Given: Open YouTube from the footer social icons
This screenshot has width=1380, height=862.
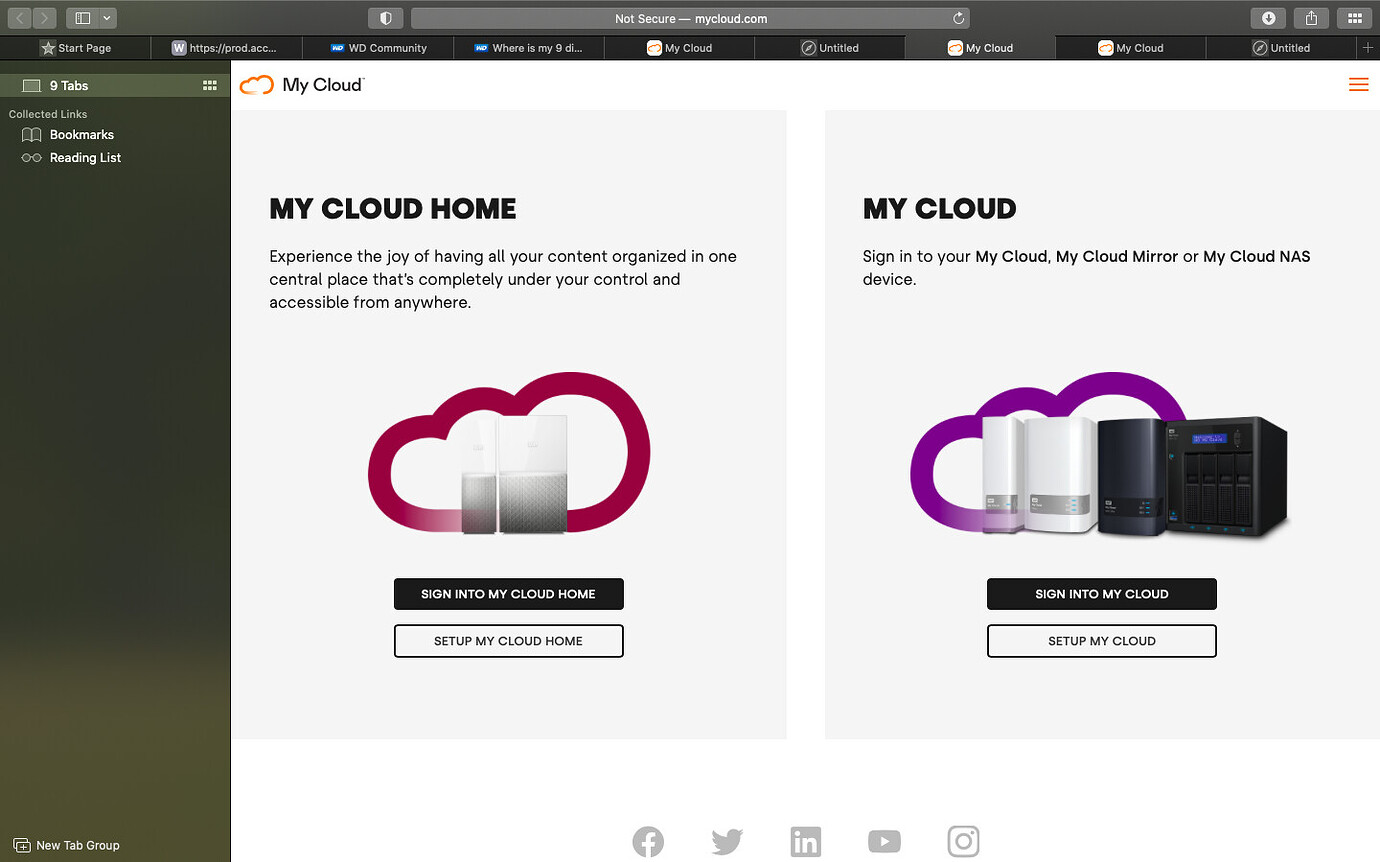Looking at the screenshot, I should pyautogui.click(x=884, y=841).
